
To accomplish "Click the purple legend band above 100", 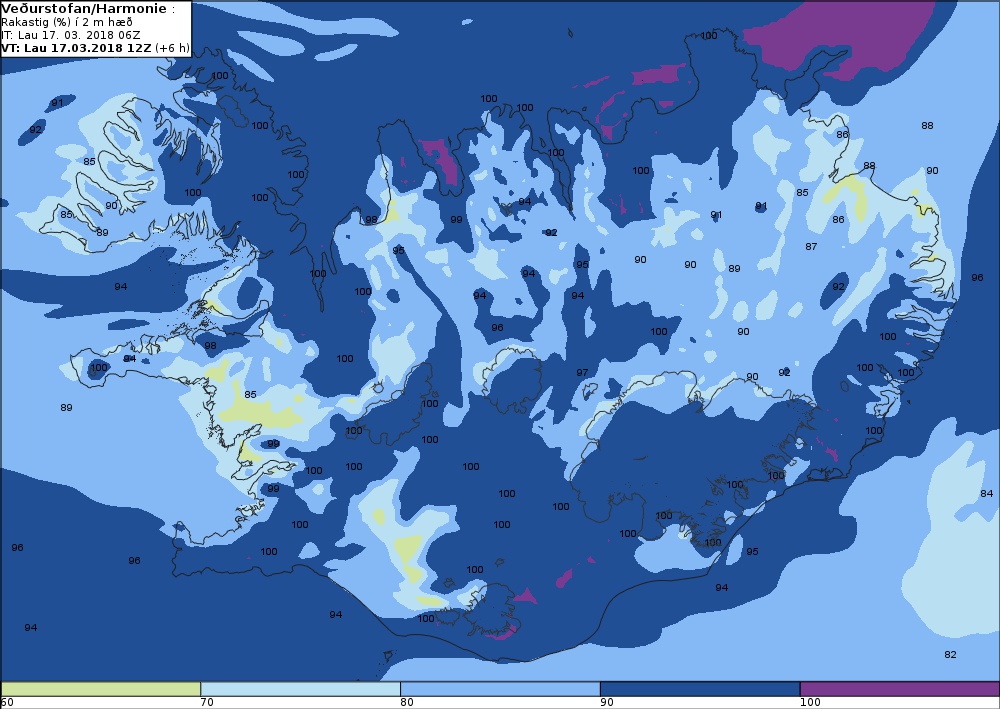I will point(900,689).
